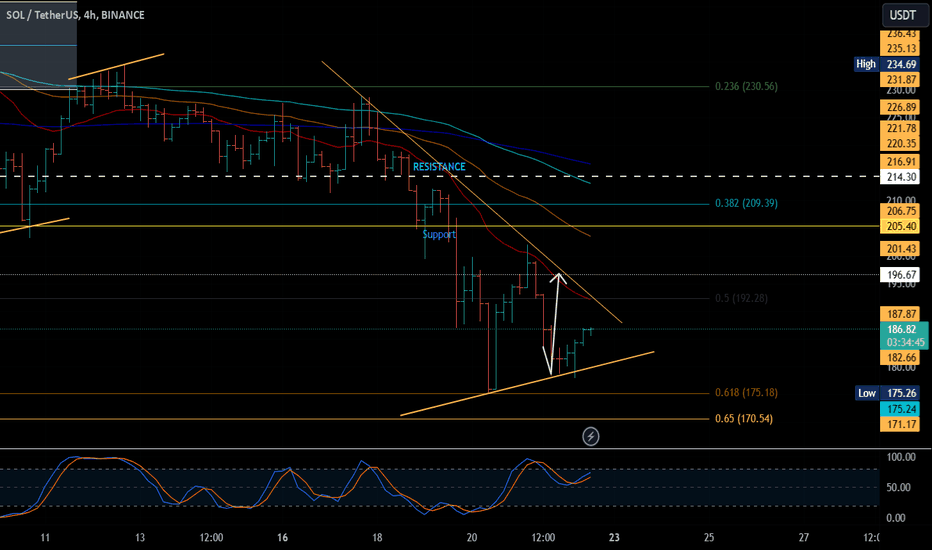Click the 100.00 stochastic scale label

point(900,457)
